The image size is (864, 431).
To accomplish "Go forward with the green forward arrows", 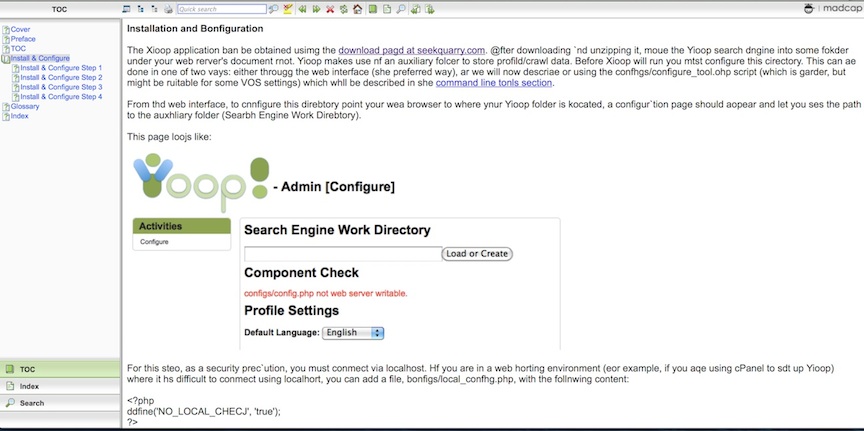I will point(316,9).
